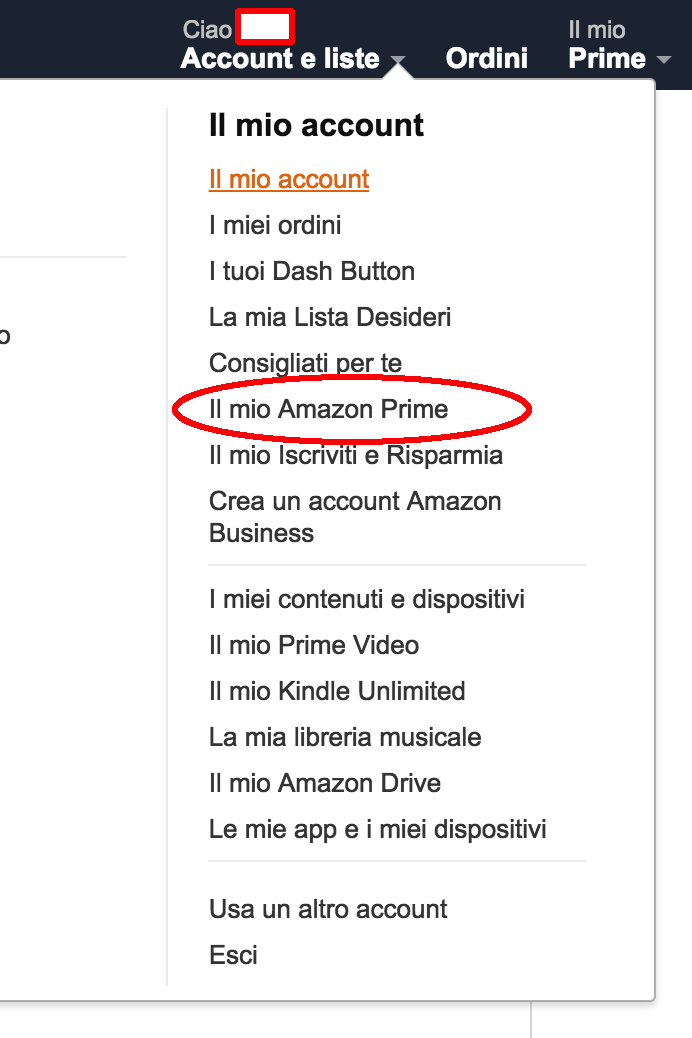This screenshot has width=692, height=1038.
Task: Open Il mio Kindle Unlimited
Action: coord(337,691)
